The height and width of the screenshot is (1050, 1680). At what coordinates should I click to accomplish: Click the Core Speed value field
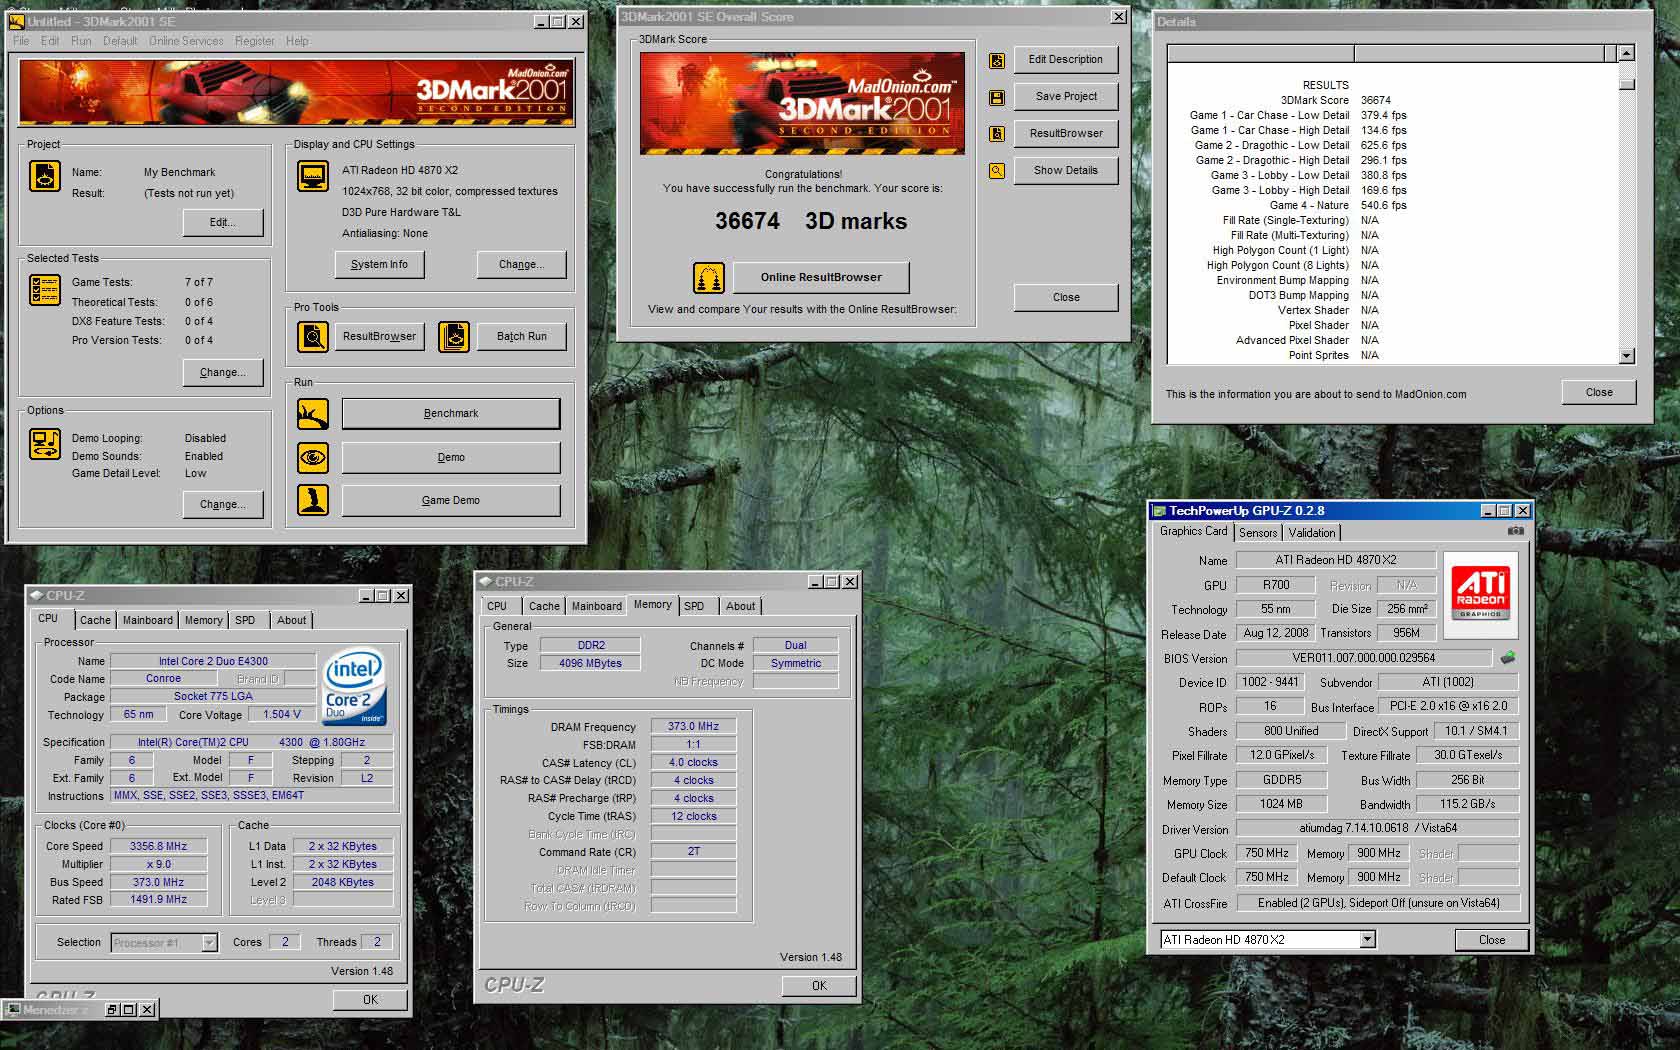coord(158,846)
